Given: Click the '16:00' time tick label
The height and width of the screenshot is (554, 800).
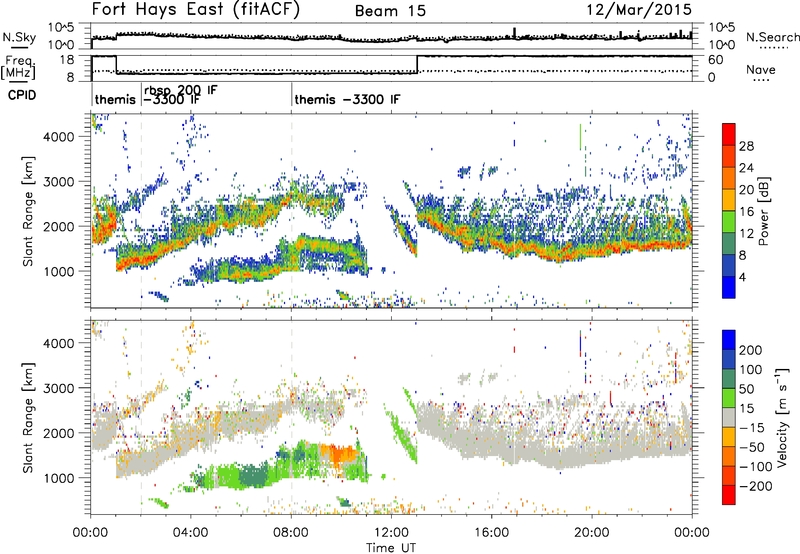Looking at the screenshot, I should pos(491,533).
